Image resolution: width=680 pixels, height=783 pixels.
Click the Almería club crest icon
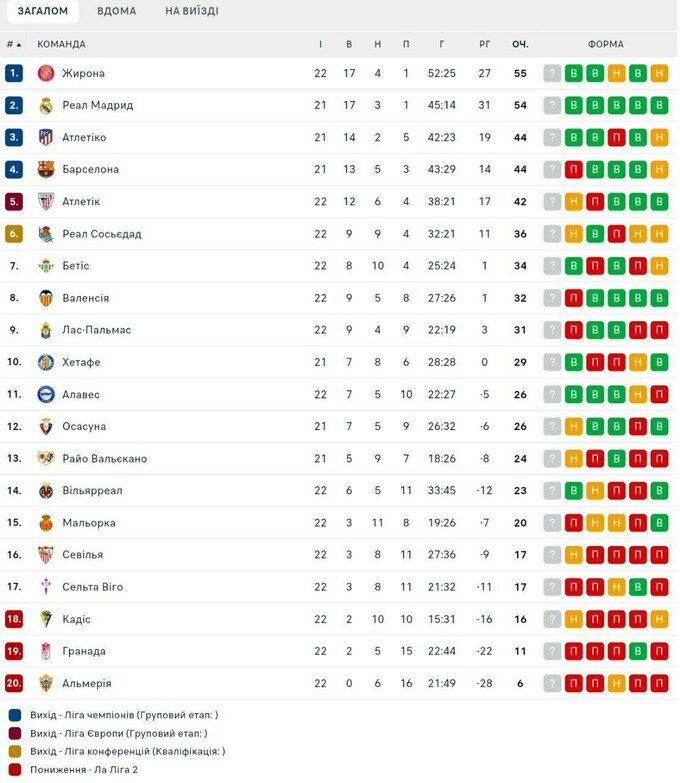click(x=45, y=684)
